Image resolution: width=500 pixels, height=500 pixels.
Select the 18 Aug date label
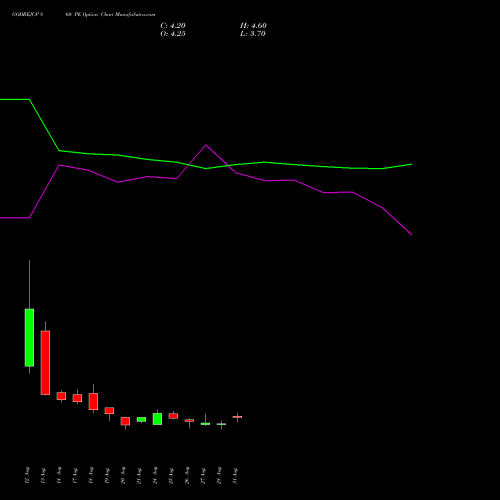[x=91, y=475]
